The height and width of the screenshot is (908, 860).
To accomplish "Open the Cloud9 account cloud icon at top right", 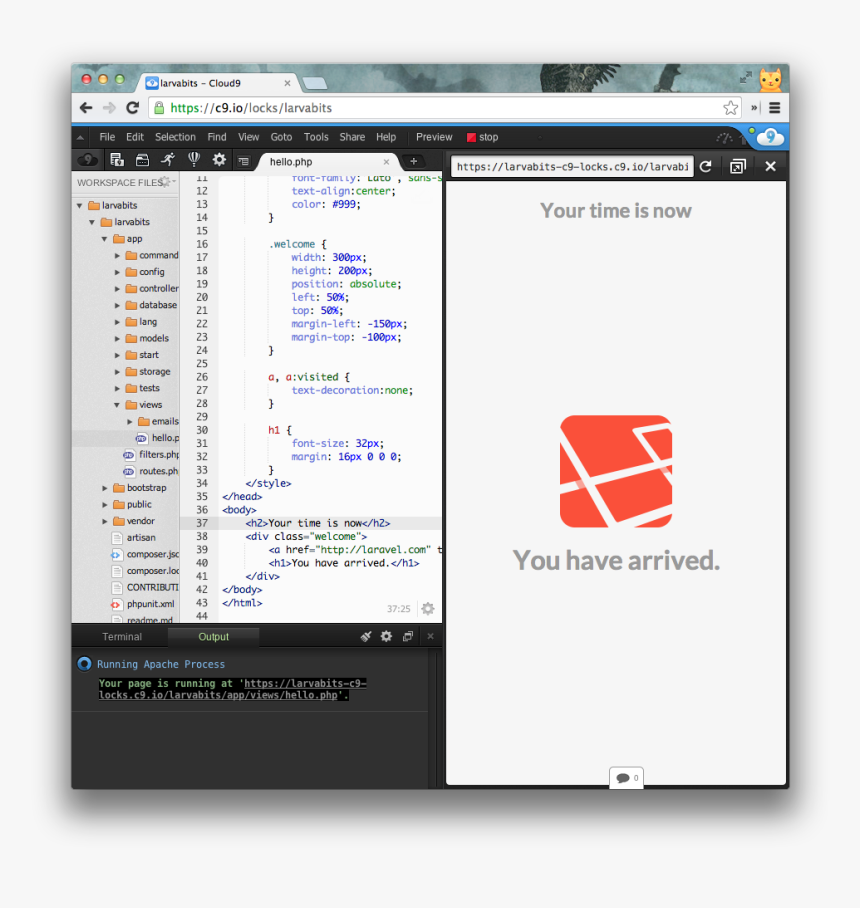I will pyautogui.click(x=770, y=137).
